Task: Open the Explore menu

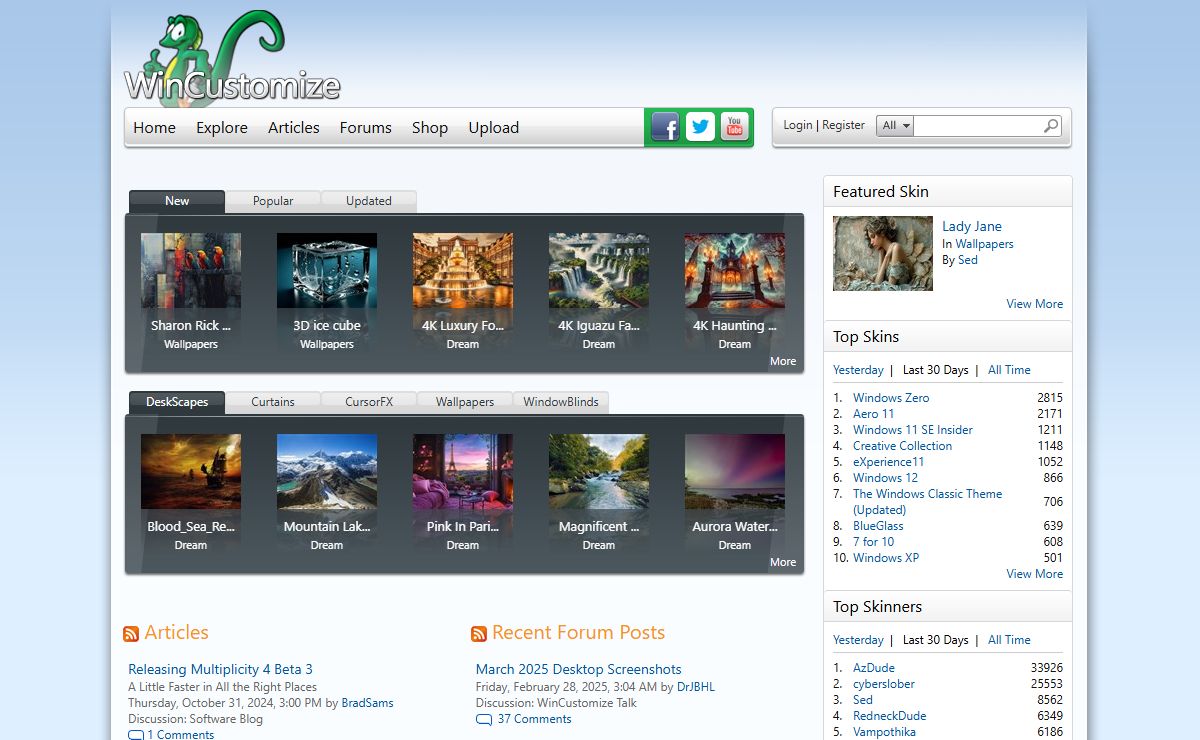Action: (222, 128)
